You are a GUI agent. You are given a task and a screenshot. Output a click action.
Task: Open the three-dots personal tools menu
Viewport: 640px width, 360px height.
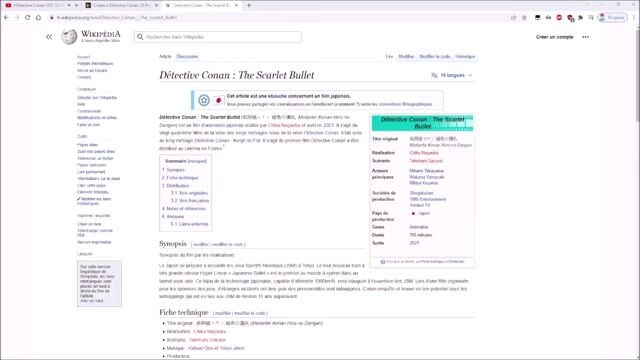tap(585, 37)
